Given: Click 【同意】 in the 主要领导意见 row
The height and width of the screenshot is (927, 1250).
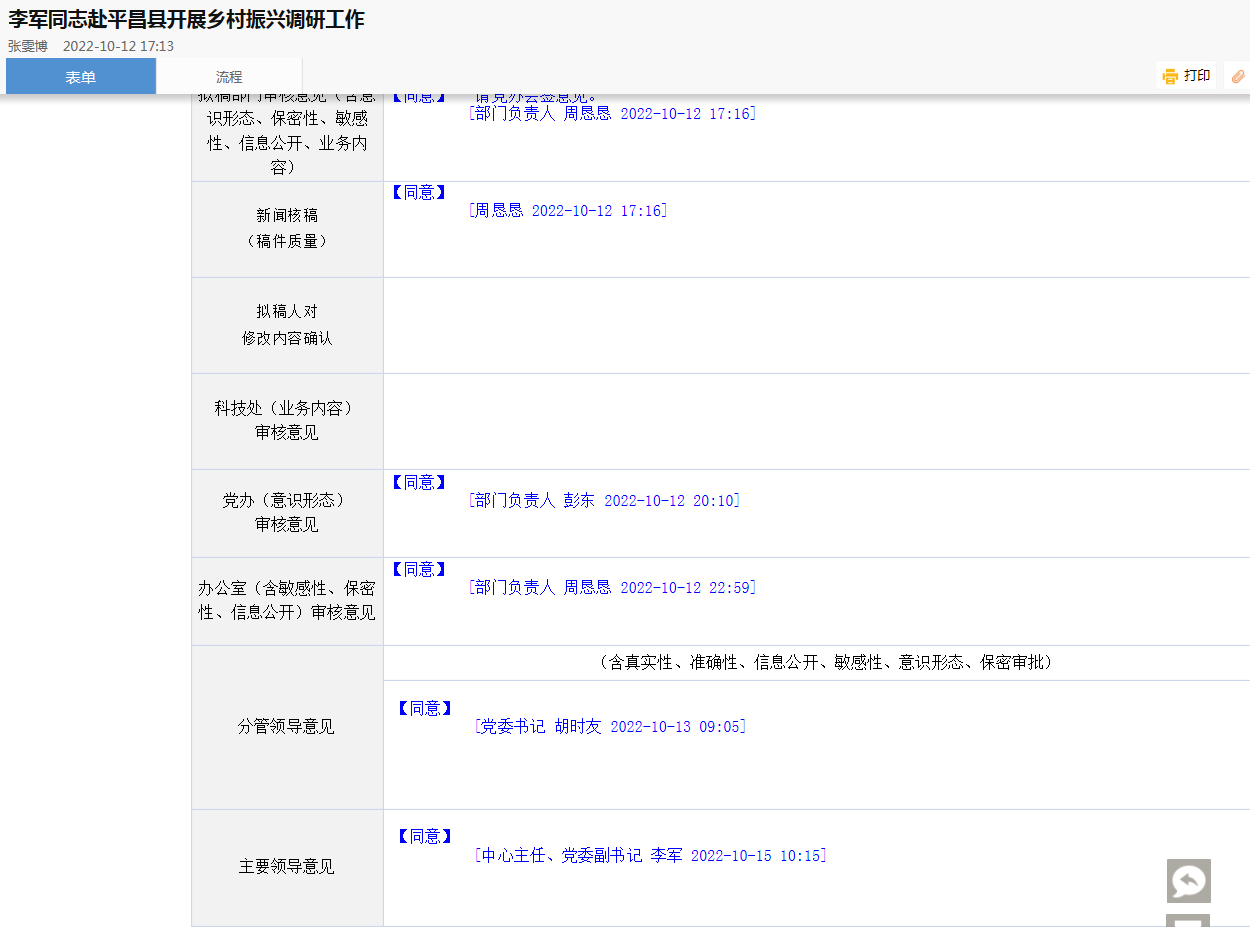Looking at the screenshot, I should tap(424, 836).
